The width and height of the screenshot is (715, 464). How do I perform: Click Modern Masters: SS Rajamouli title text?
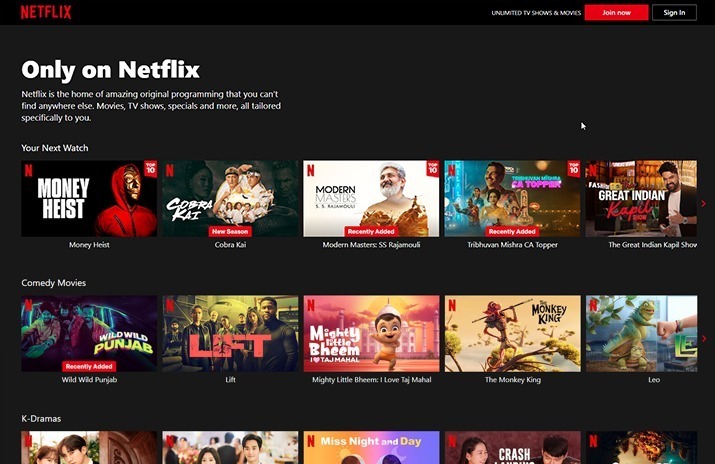[371, 245]
